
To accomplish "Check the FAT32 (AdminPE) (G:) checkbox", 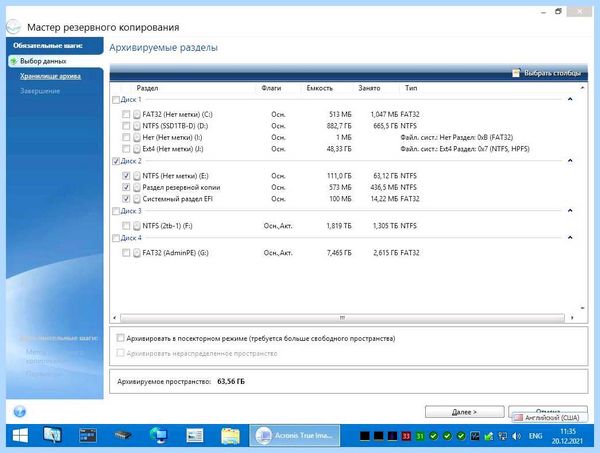I will point(126,253).
